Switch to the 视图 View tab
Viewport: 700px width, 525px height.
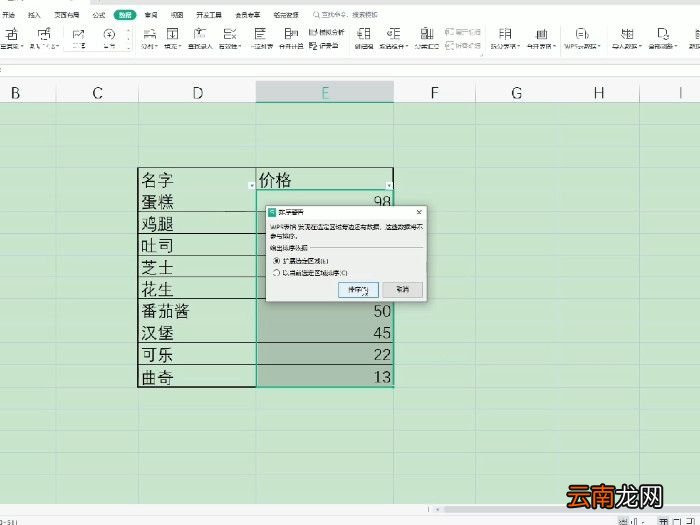[x=177, y=15]
